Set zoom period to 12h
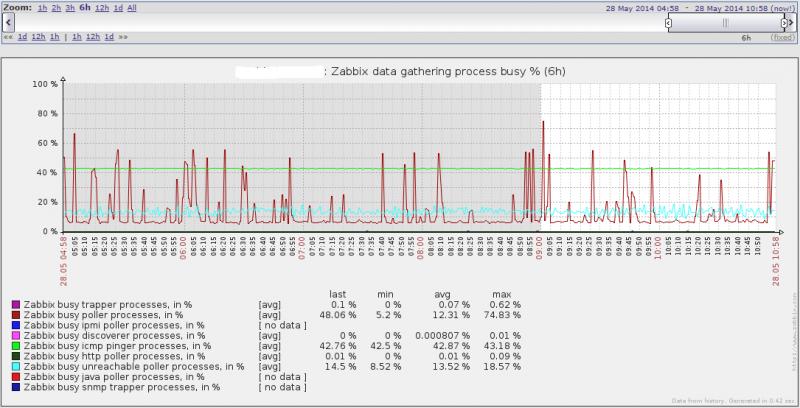 (x=102, y=8)
